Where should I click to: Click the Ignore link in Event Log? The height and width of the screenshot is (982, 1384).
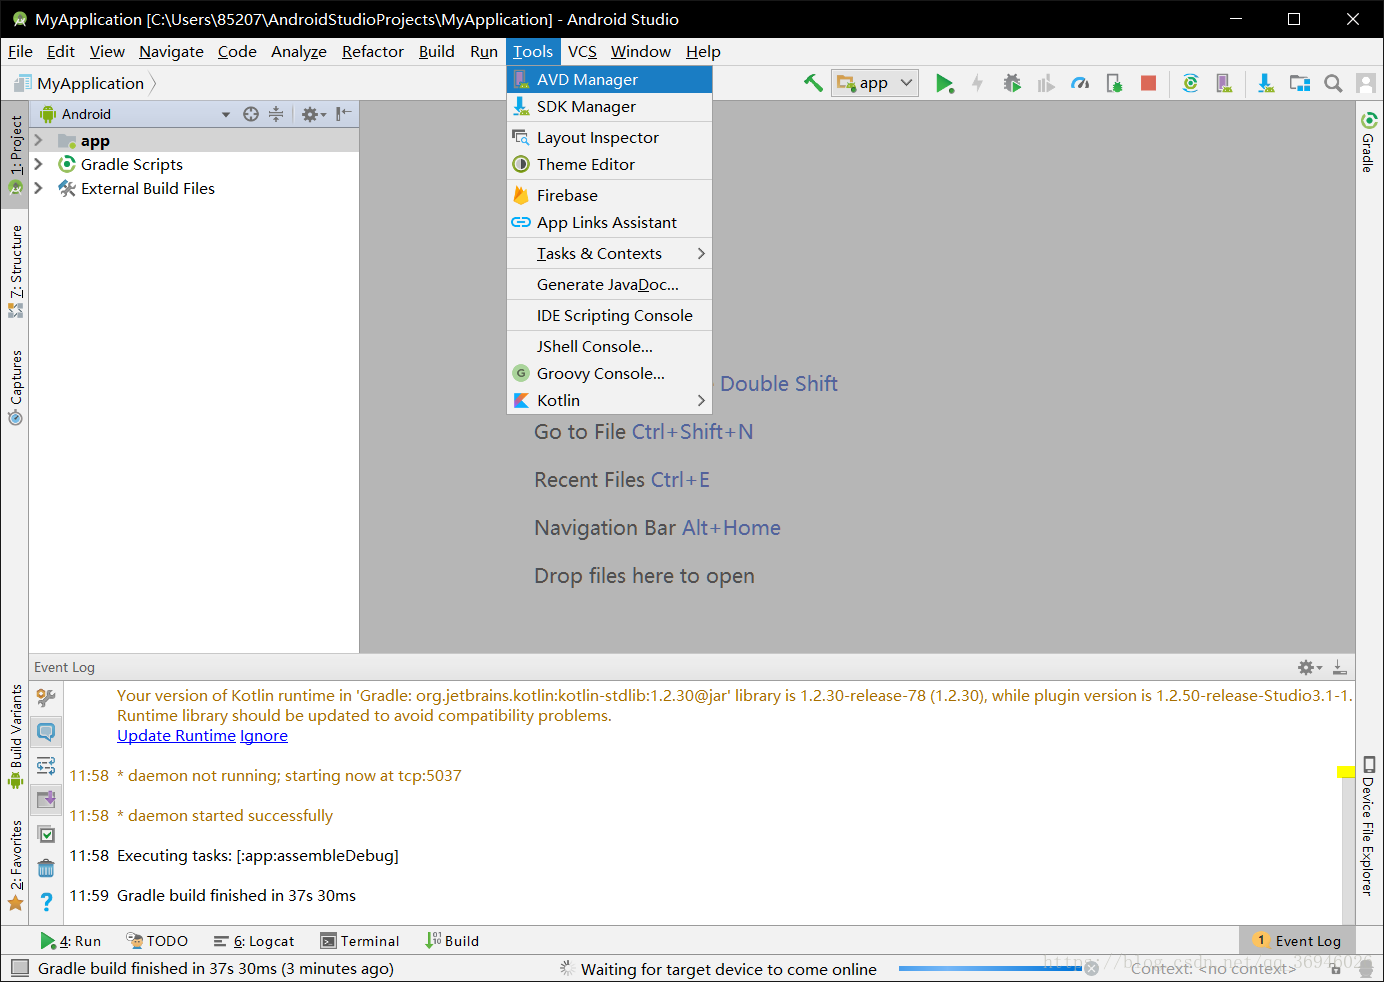(x=264, y=736)
